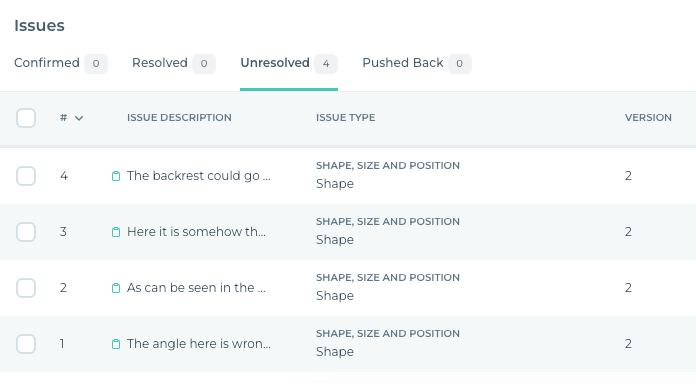
Task: Toggle the select-all checkbox in header
Action: 26,118
